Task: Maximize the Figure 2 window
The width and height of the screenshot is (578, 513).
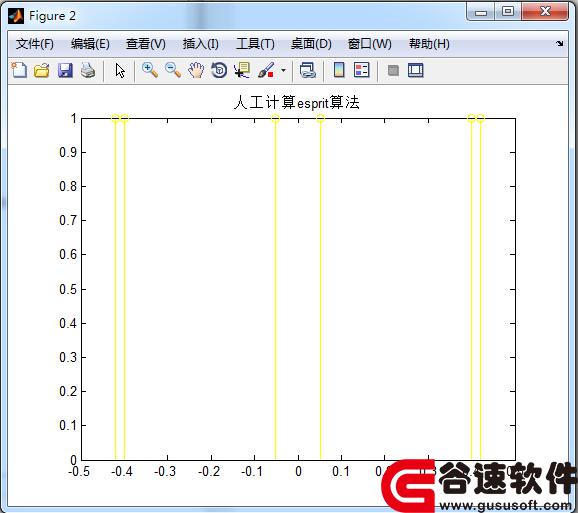Action: (508, 12)
